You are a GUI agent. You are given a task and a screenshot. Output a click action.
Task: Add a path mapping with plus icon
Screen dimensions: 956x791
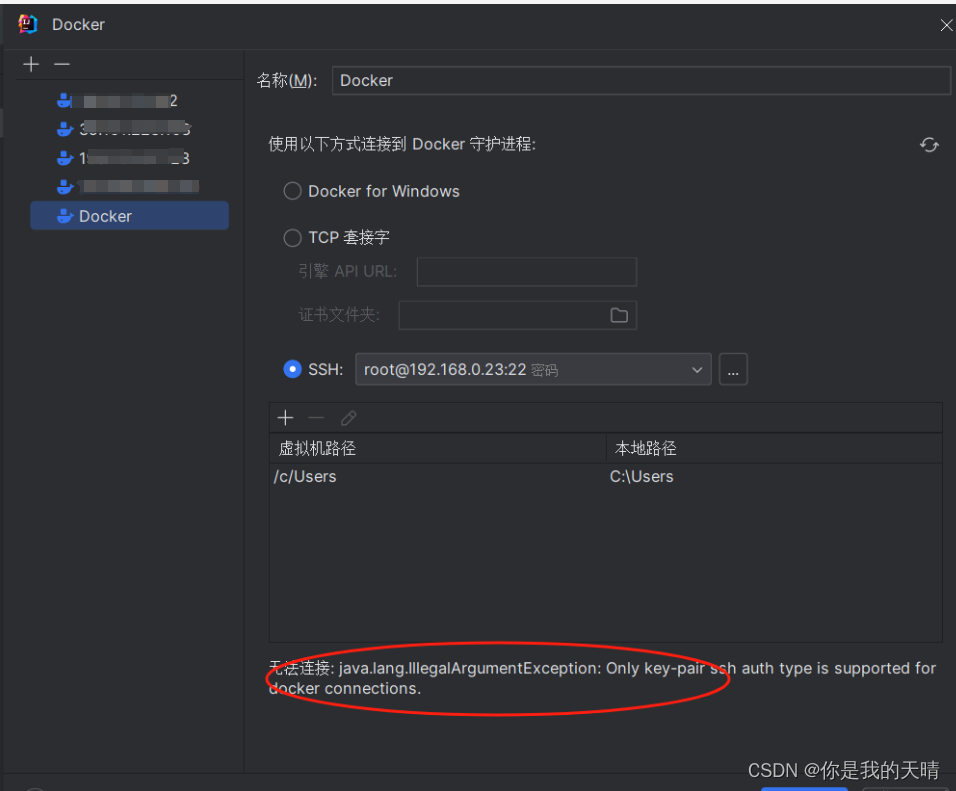point(285,418)
